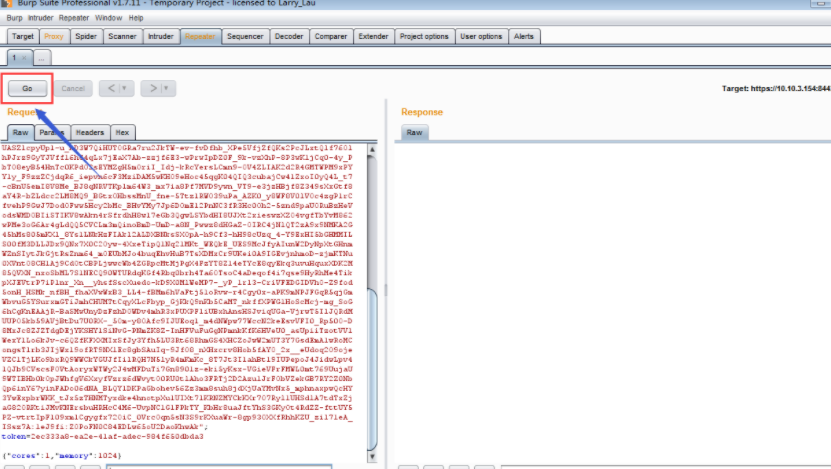
Task: Select the request Headers tab
Action: (x=90, y=132)
